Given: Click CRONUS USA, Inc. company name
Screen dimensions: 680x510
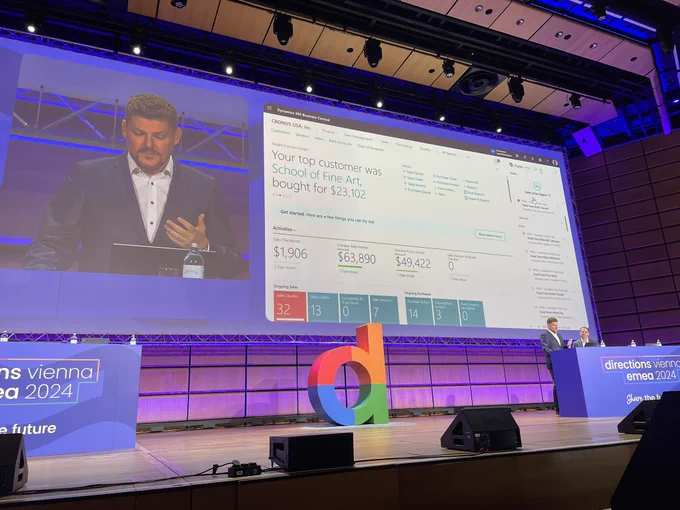Looking at the screenshot, I should pos(291,124).
